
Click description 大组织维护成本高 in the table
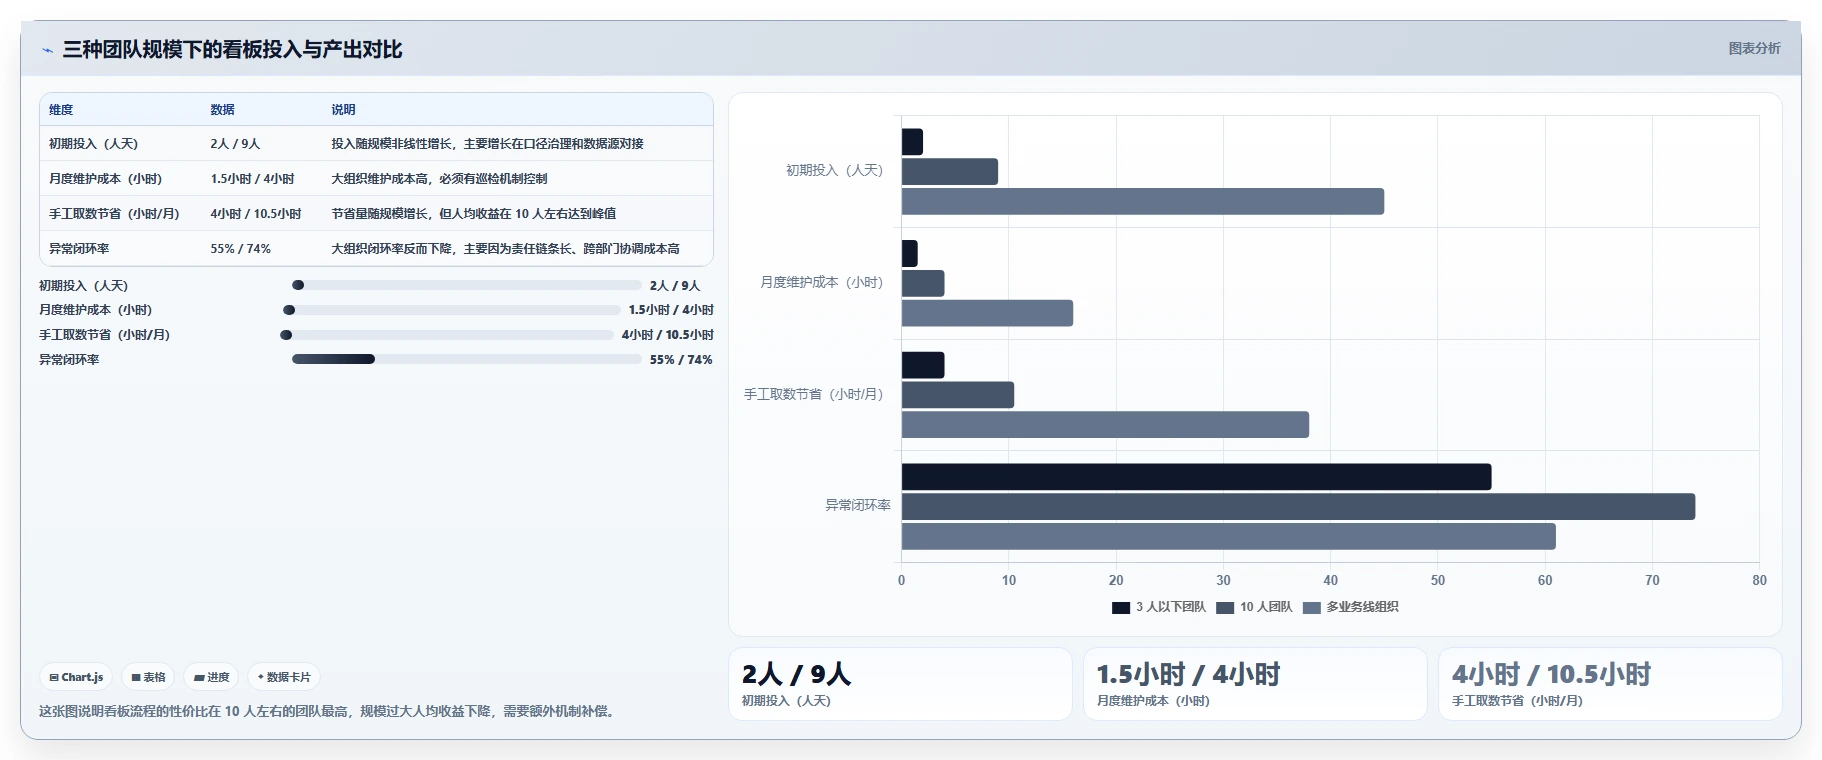coord(439,179)
